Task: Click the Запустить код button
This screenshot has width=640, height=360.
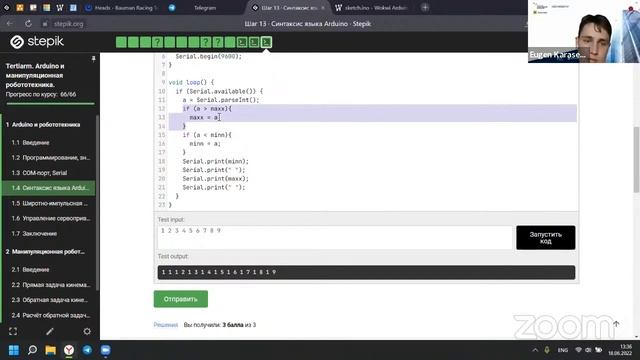Action: click(546, 238)
